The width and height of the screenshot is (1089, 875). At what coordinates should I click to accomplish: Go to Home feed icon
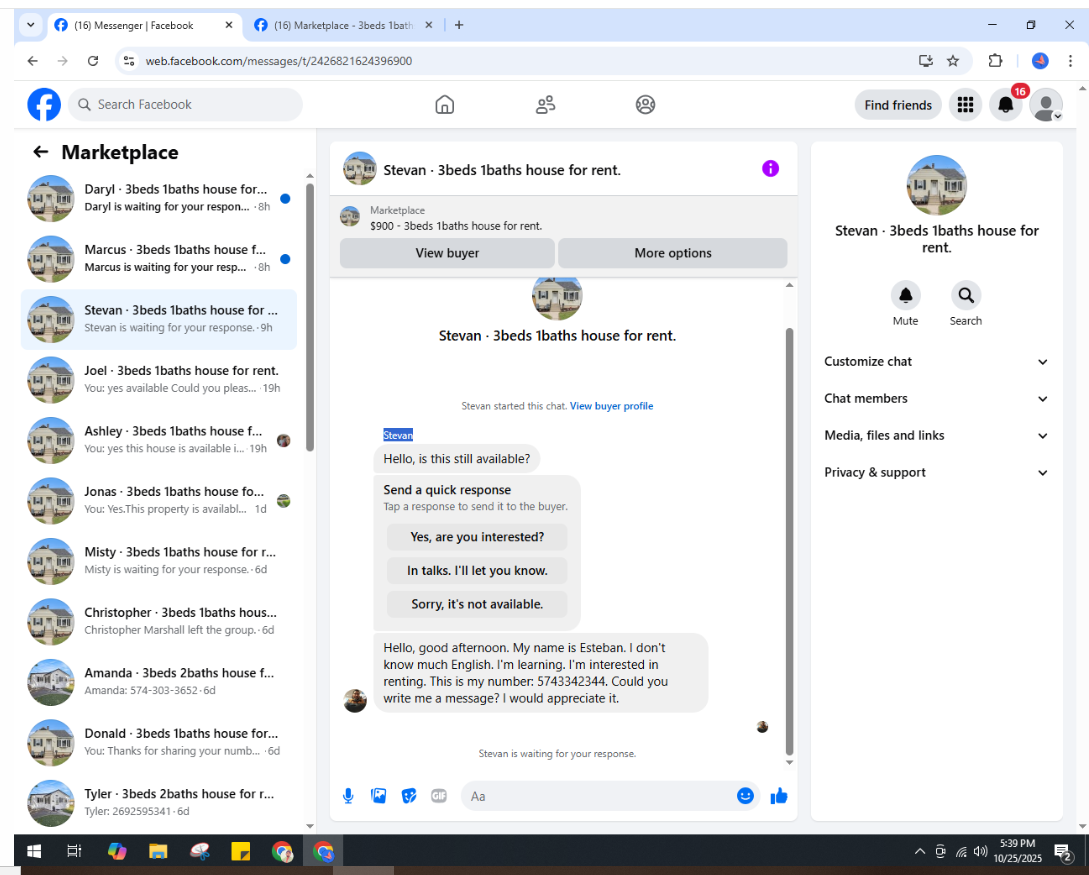[444, 105]
